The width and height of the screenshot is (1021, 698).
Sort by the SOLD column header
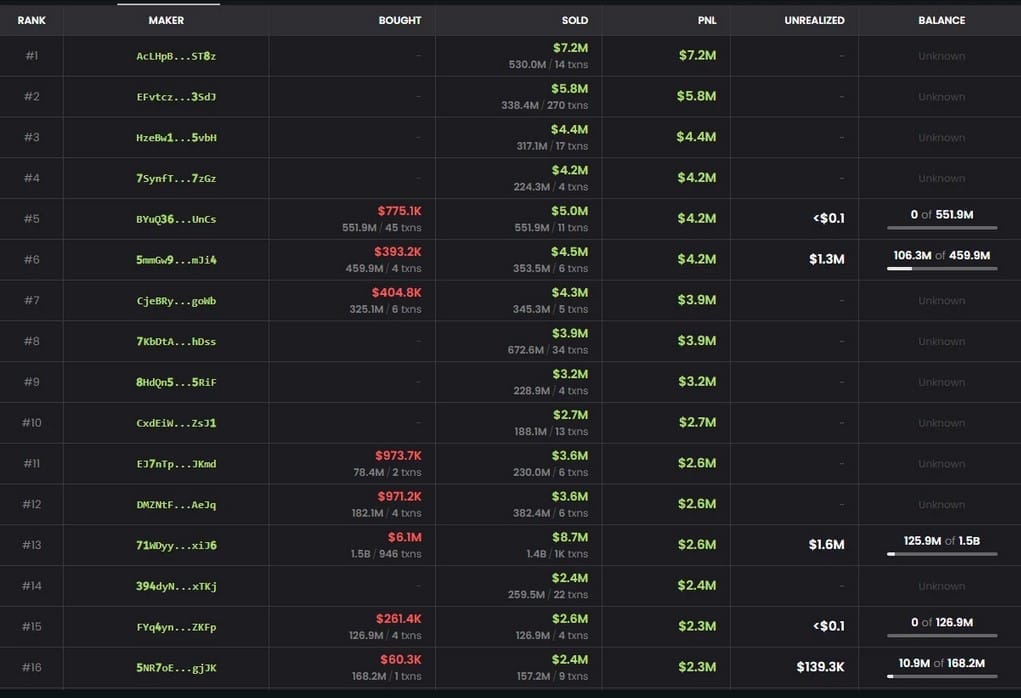pyautogui.click(x=574, y=20)
